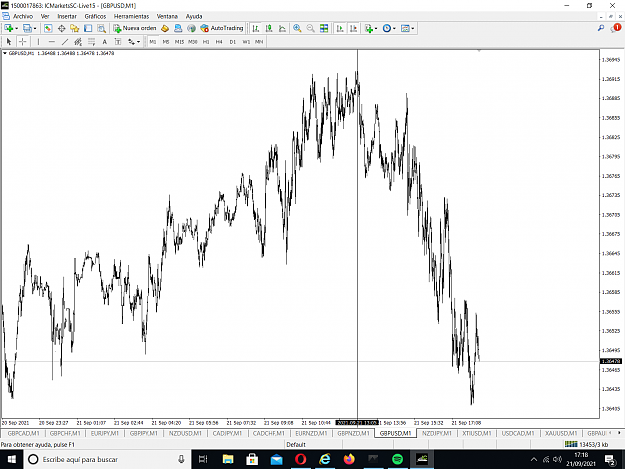The image size is (625, 469).
Task: Toggle chart Auto Scroll
Action: [340, 28]
